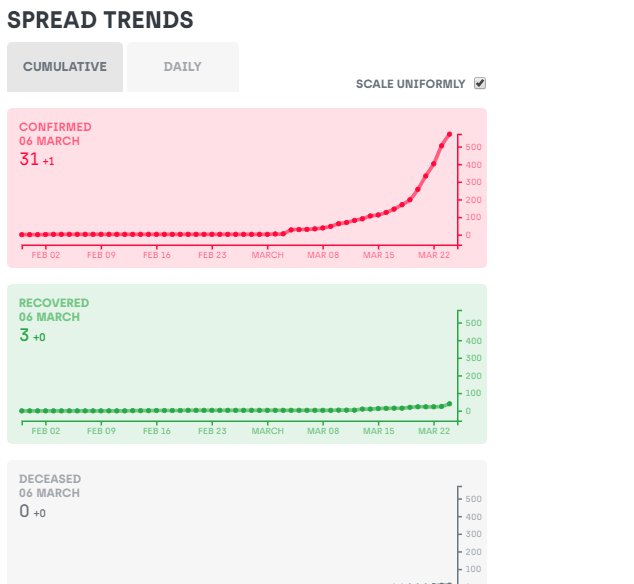The image size is (634, 584).
Task: Click the first data point on Recovered chart
Action: click(22, 410)
